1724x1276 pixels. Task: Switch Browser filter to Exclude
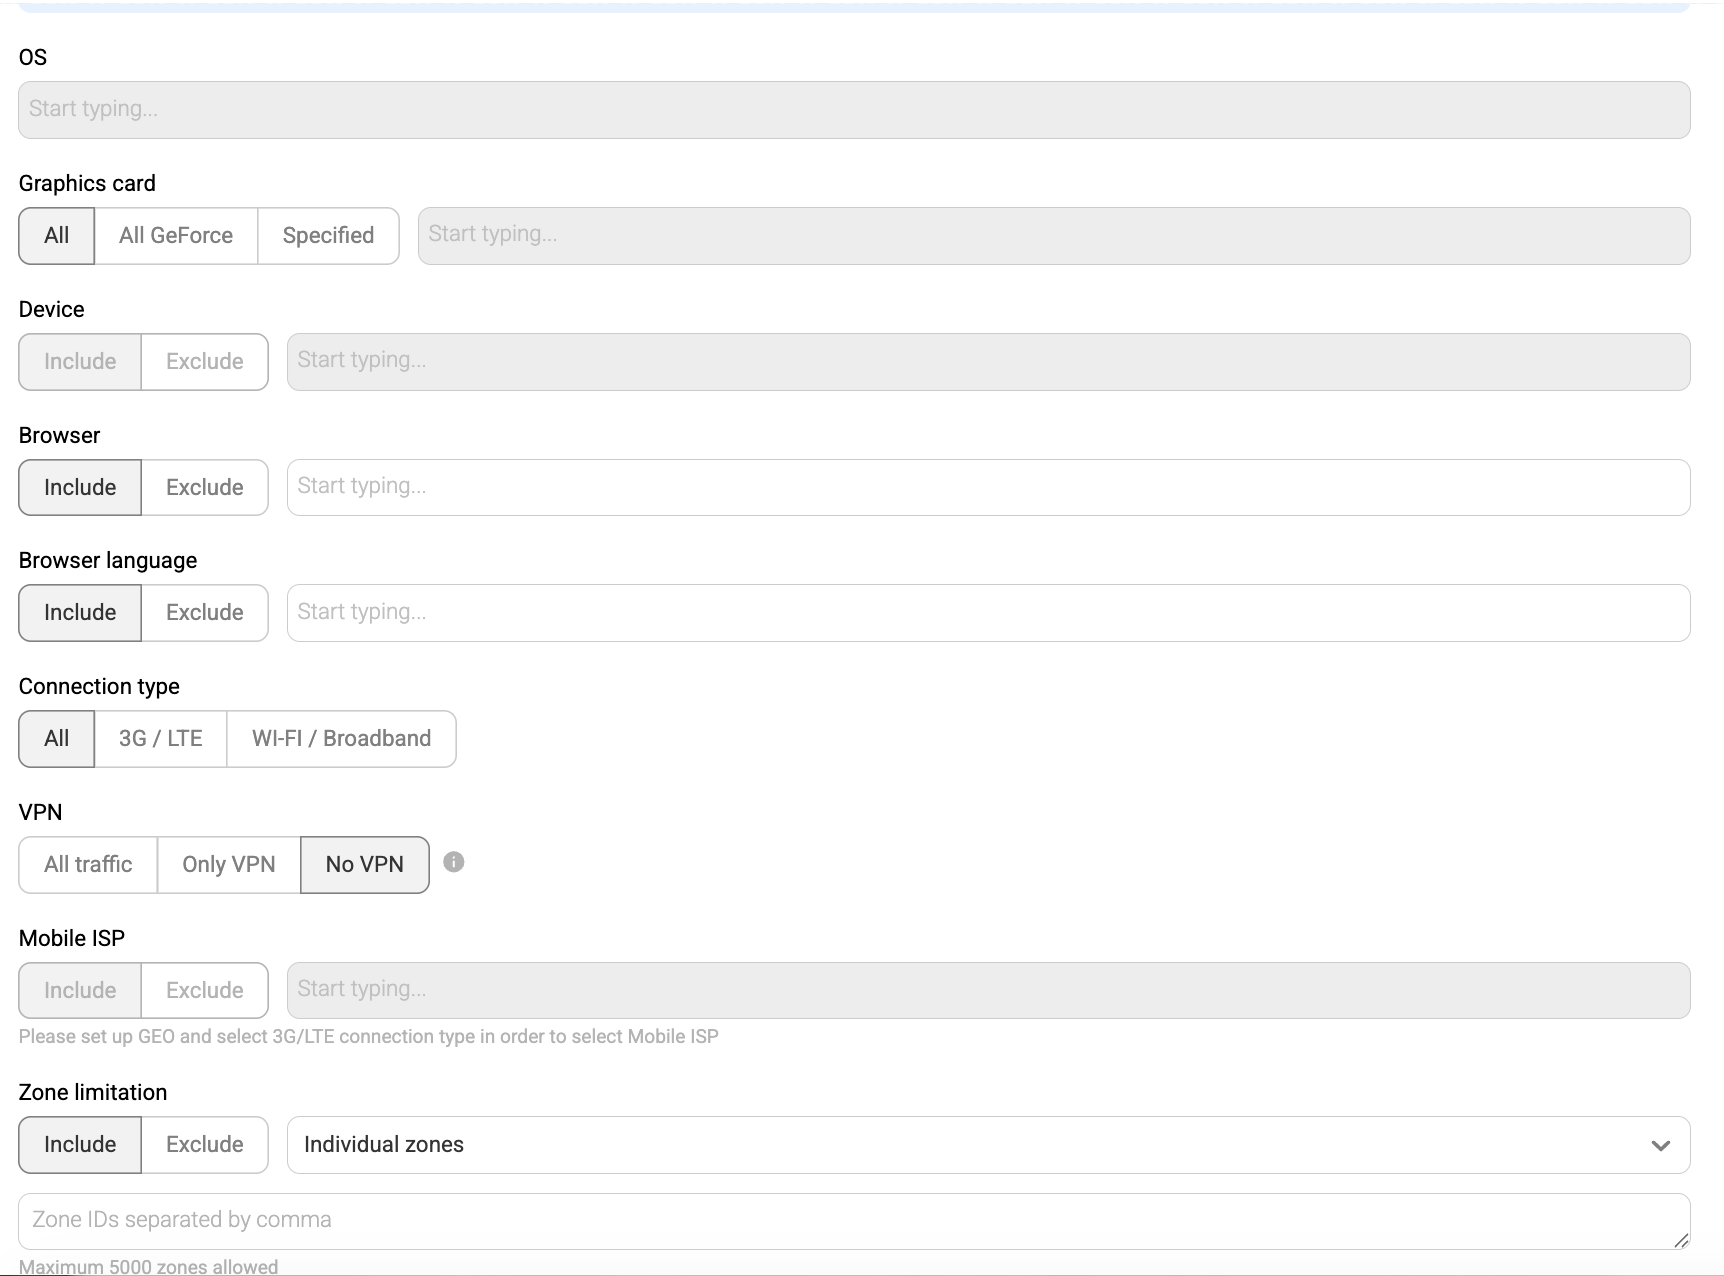coord(204,487)
